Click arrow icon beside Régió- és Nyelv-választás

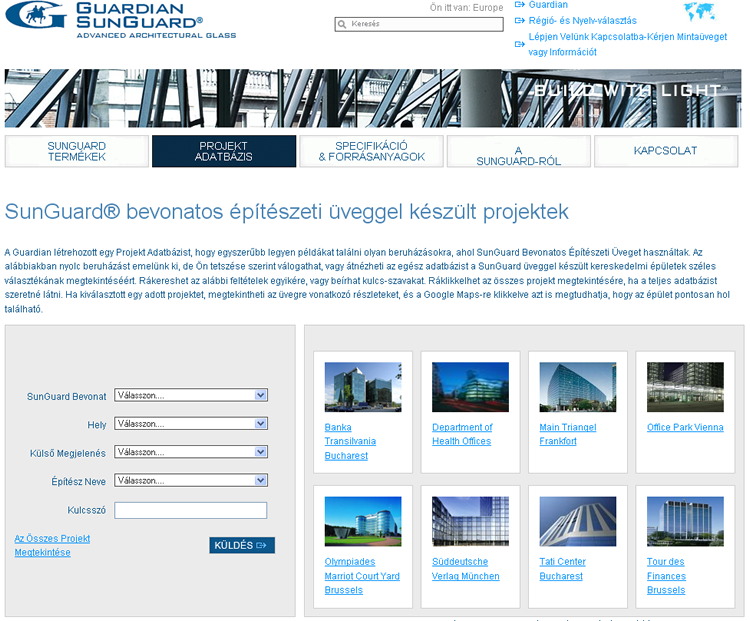tap(519, 21)
